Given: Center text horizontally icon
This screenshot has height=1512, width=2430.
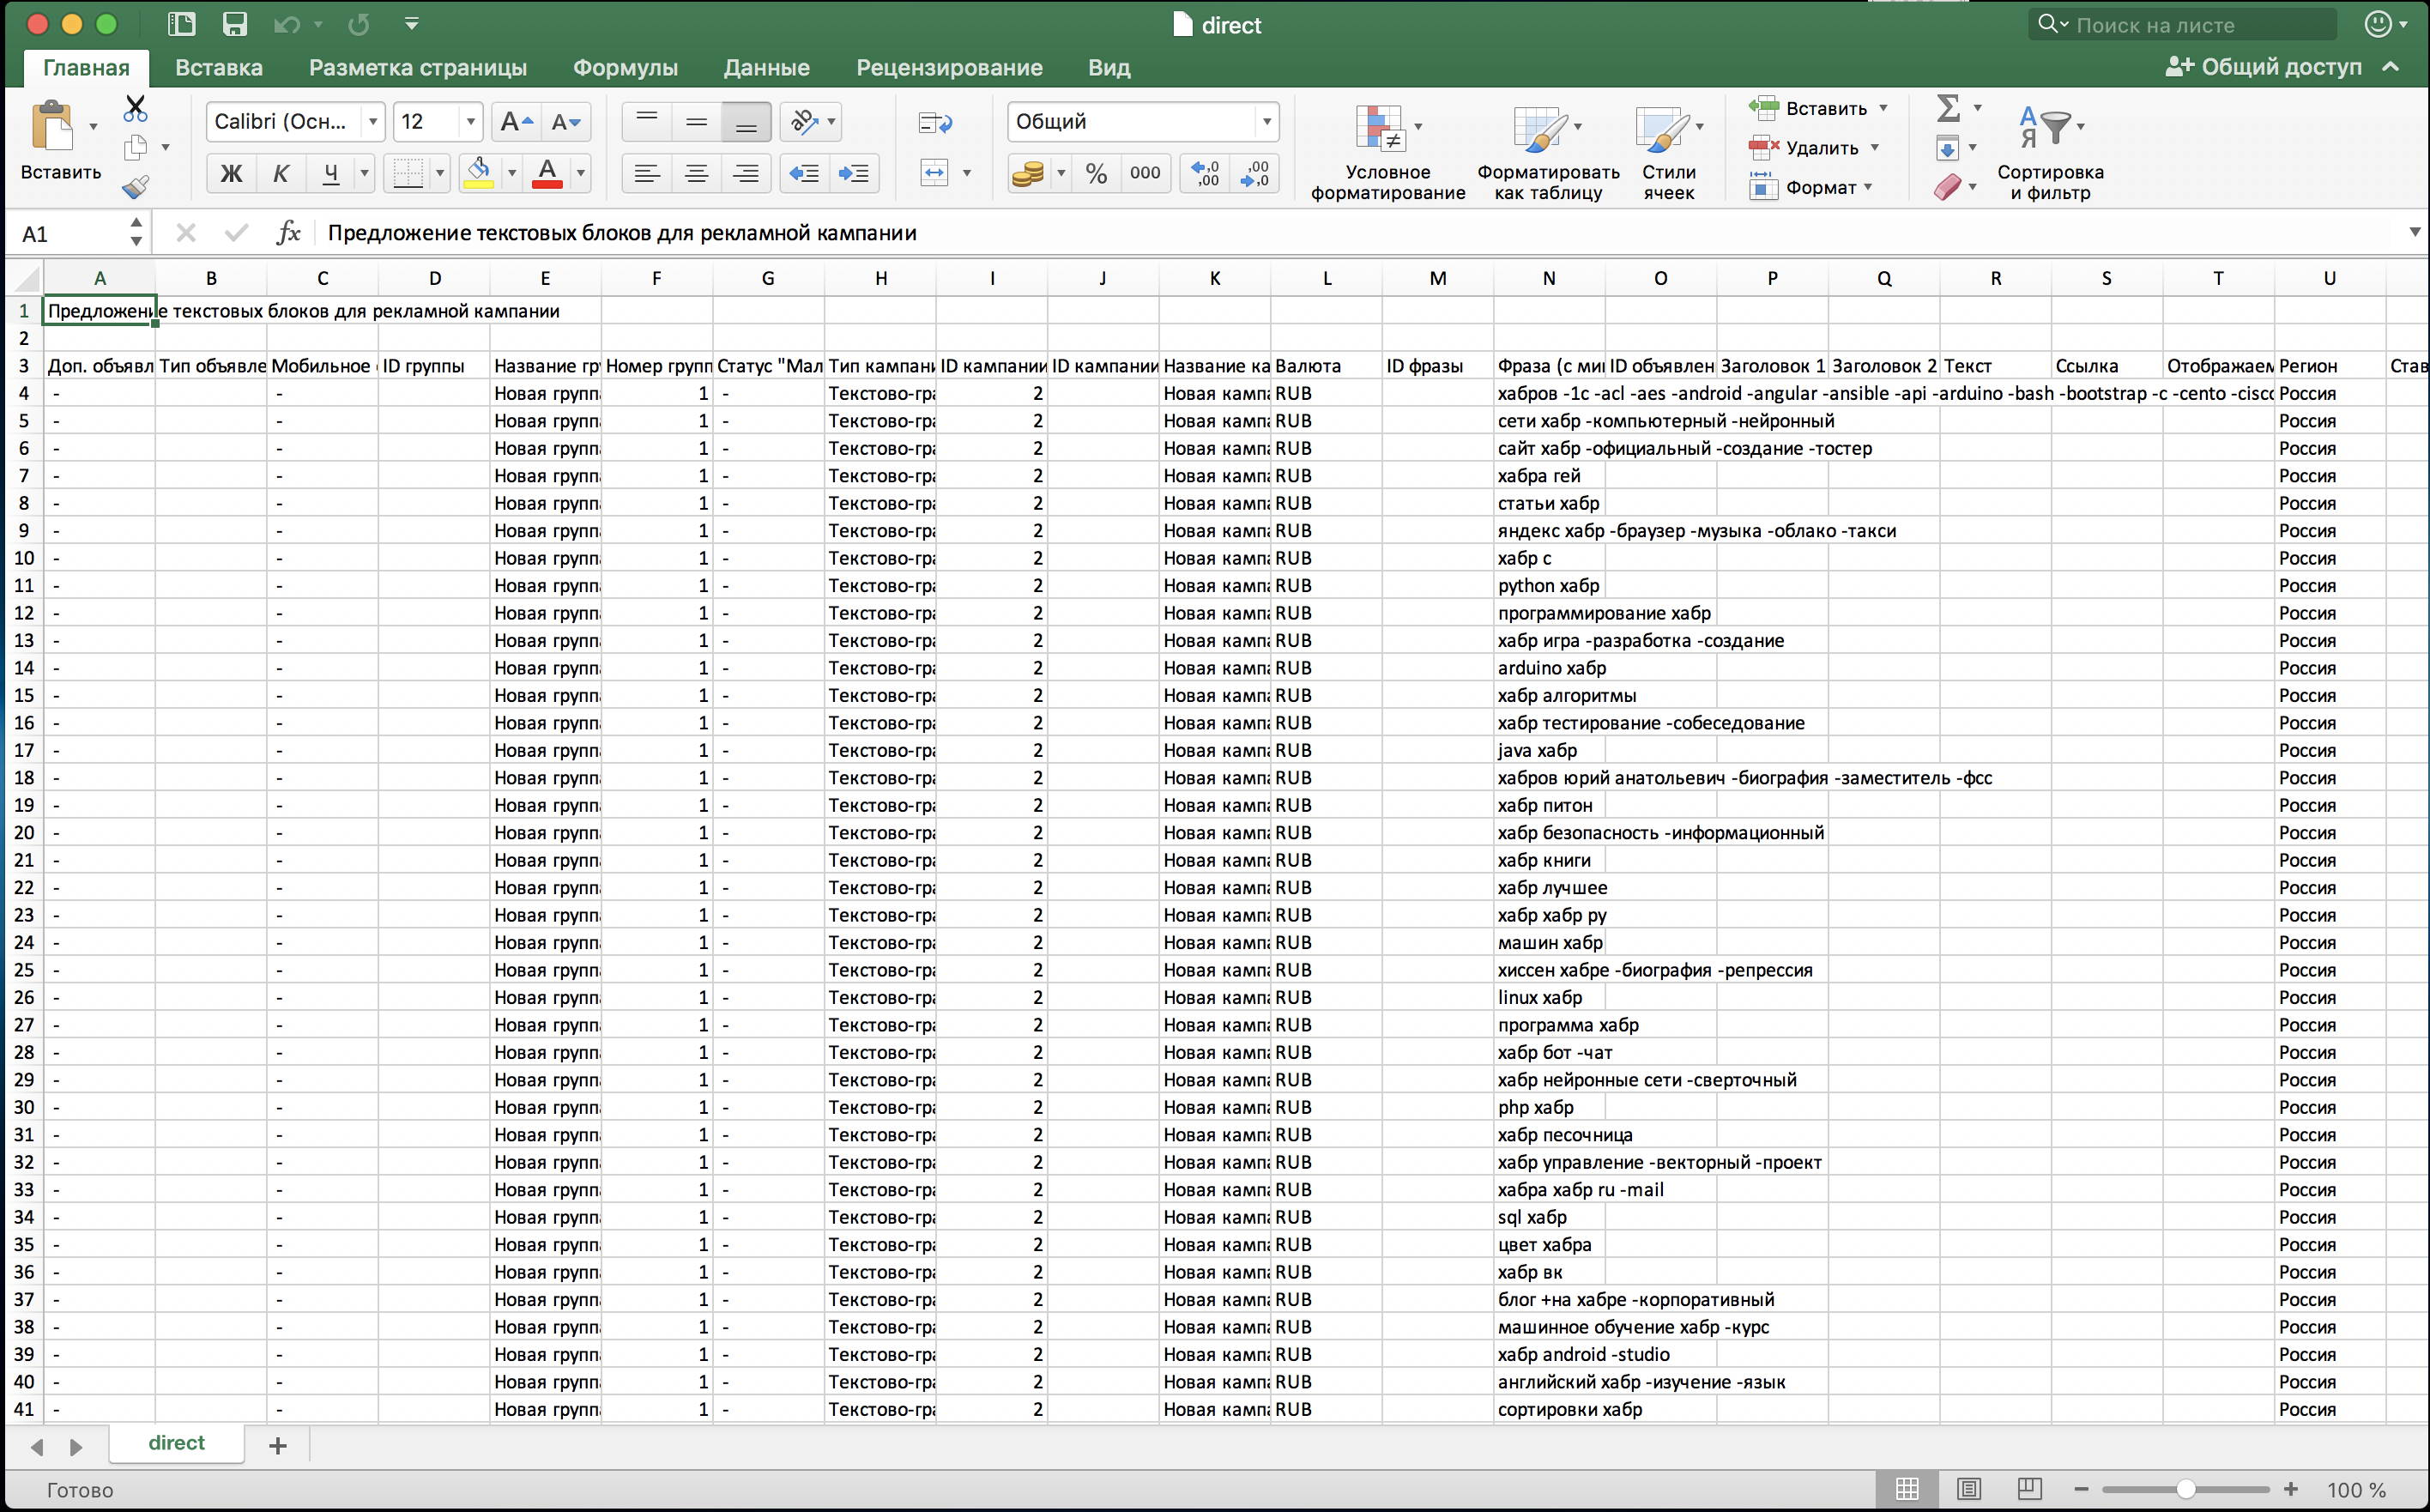Looking at the screenshot, I should pyautogui.click(x=696, y=173).
